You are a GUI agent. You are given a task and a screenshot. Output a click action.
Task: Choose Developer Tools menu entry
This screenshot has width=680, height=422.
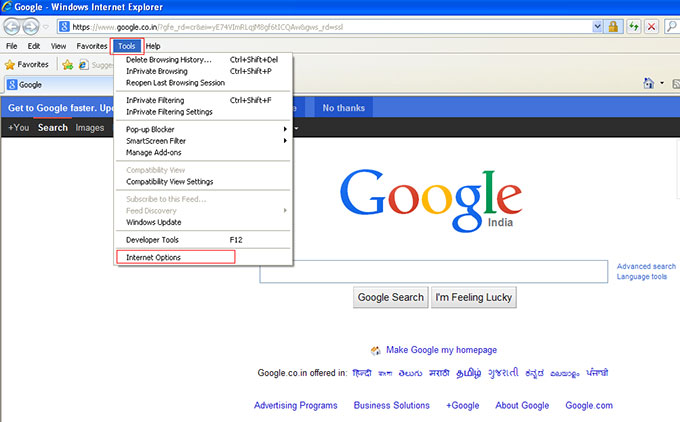(x=203, y=240)
